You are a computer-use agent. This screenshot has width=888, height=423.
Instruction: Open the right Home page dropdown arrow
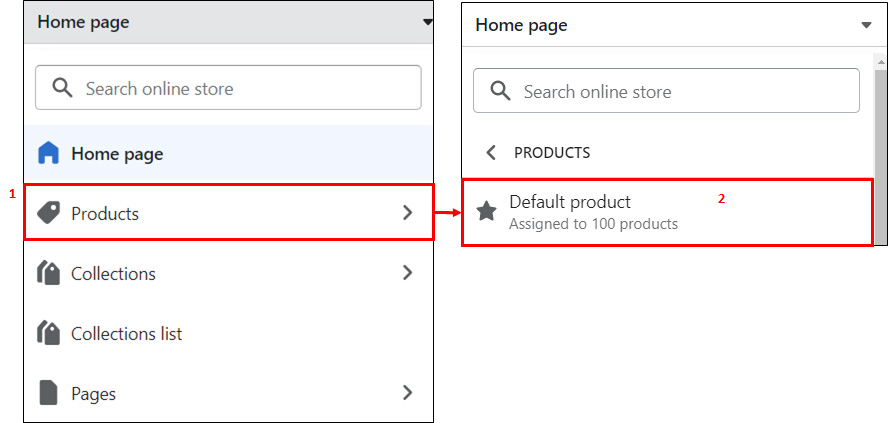pos(866,25)
